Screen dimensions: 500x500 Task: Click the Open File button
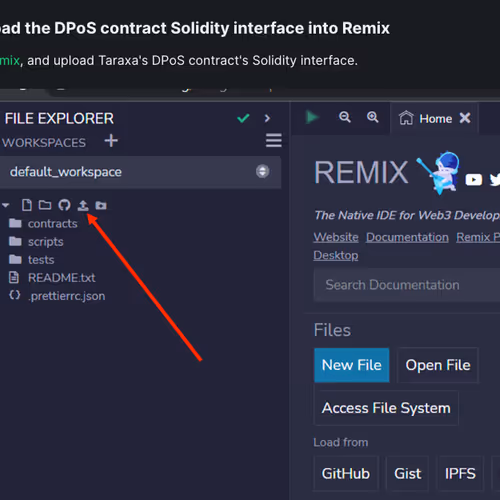pyautogui.click(x=438, y=365)
